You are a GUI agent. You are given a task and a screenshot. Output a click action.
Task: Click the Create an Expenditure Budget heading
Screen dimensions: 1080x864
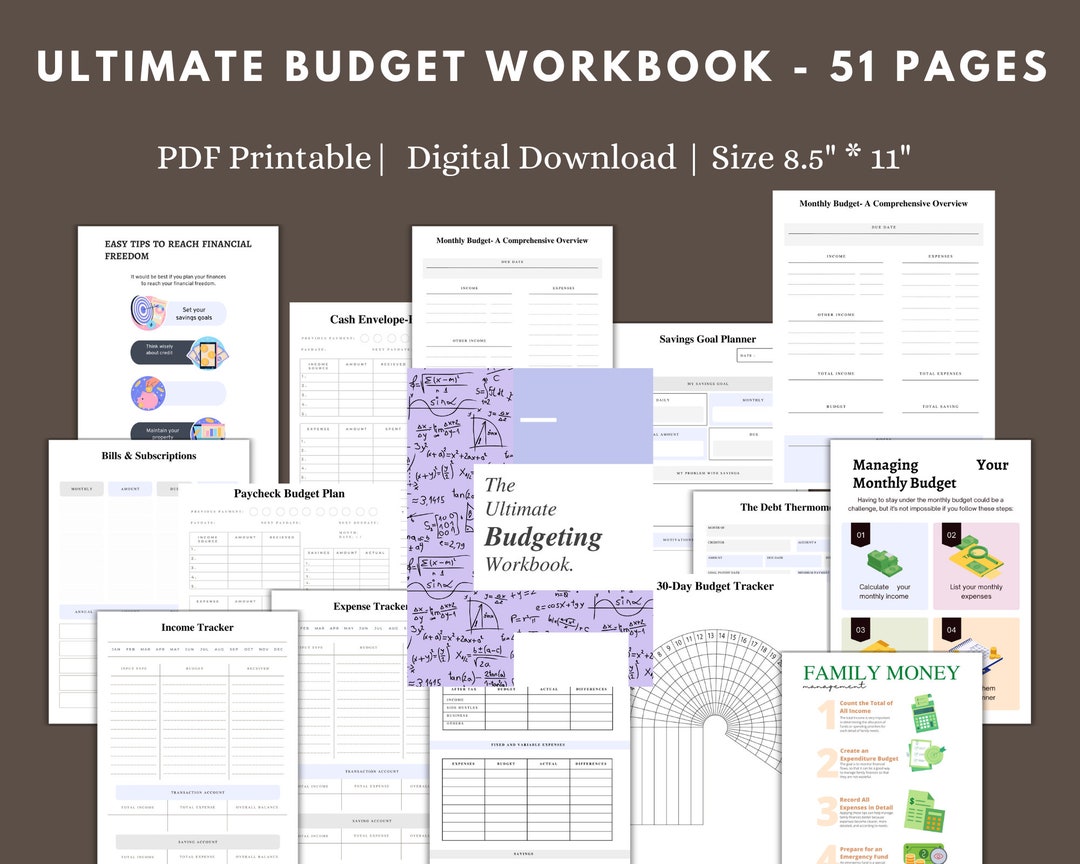[x=869, y=754]
